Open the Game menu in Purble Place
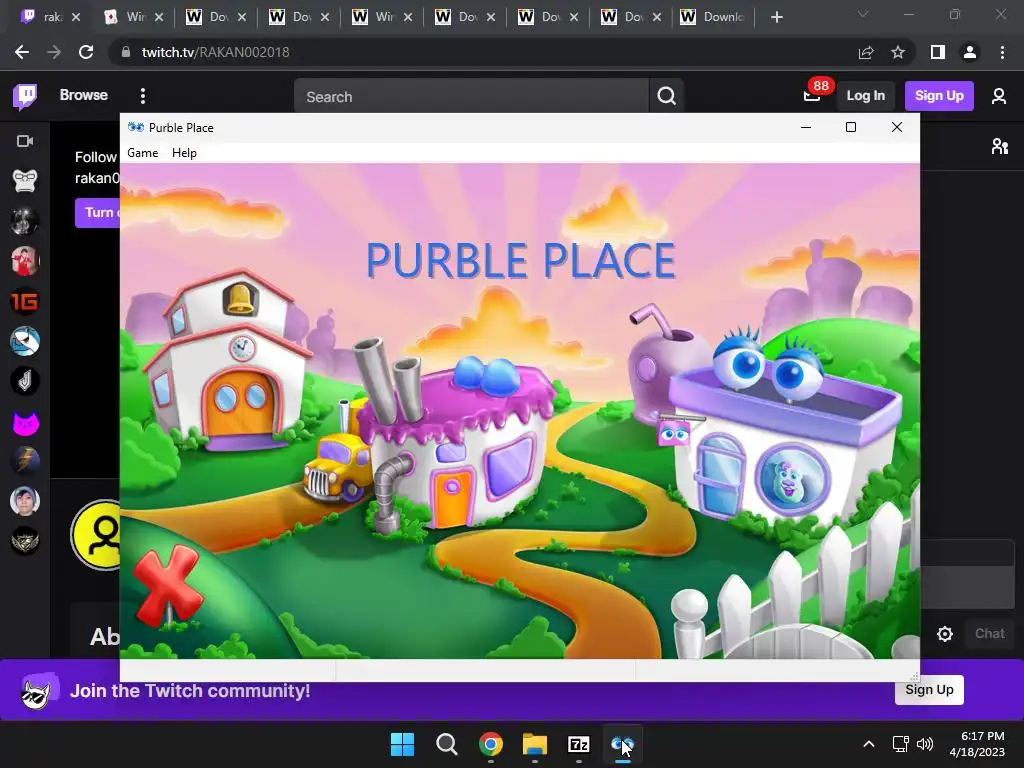Image resolution: width=1024 pixels, height=768 pixels. 142,153
